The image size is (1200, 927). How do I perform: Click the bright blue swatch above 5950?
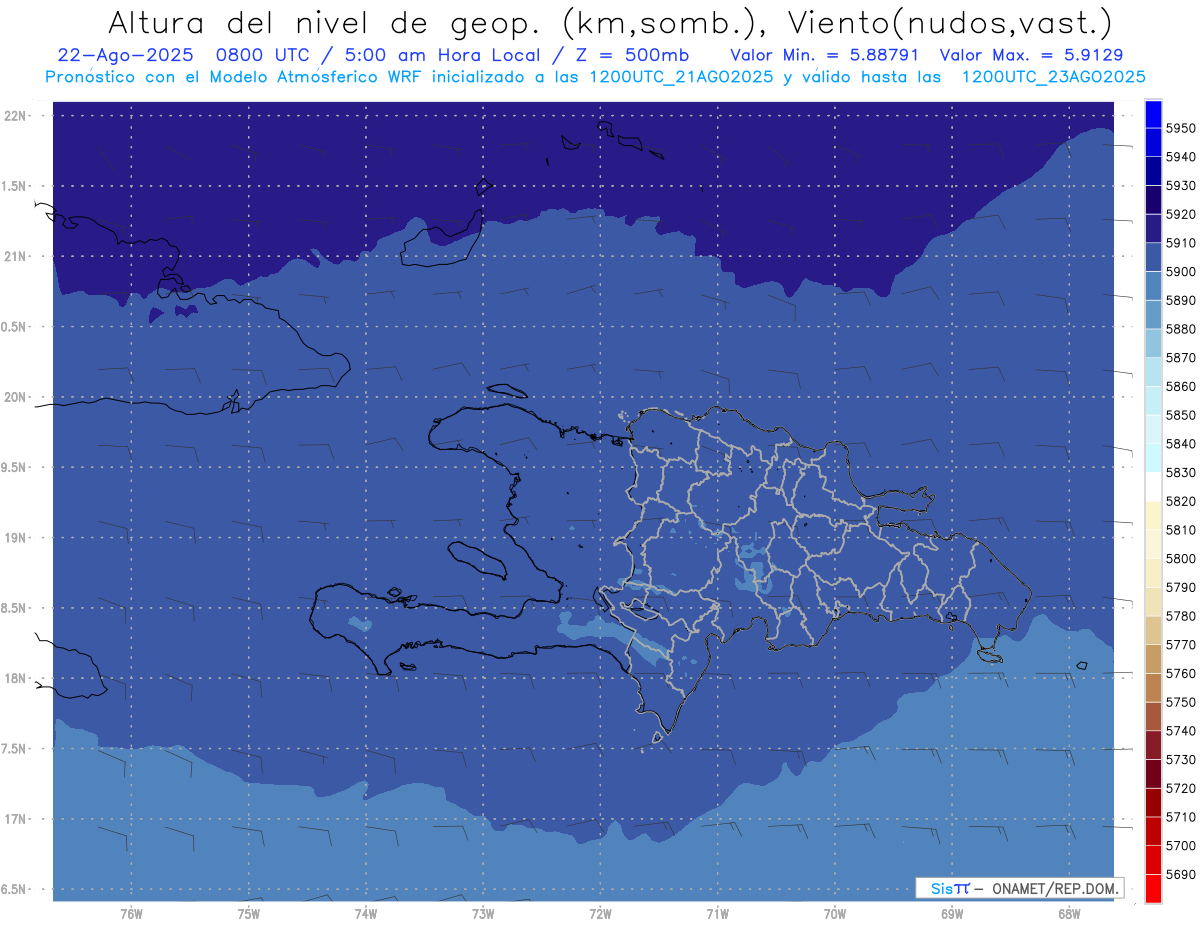pos(1153,113)
